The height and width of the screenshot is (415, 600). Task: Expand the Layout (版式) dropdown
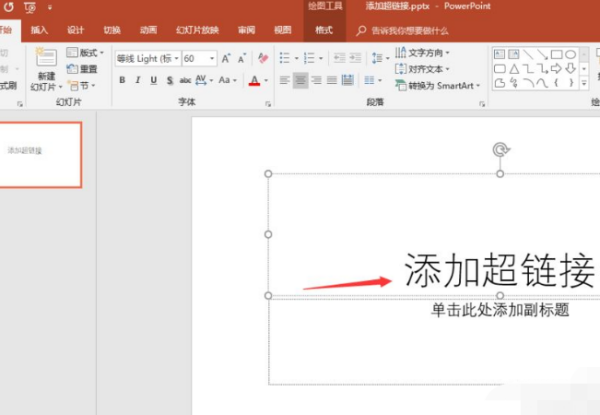pyautogui.click(x=88, y=53)
